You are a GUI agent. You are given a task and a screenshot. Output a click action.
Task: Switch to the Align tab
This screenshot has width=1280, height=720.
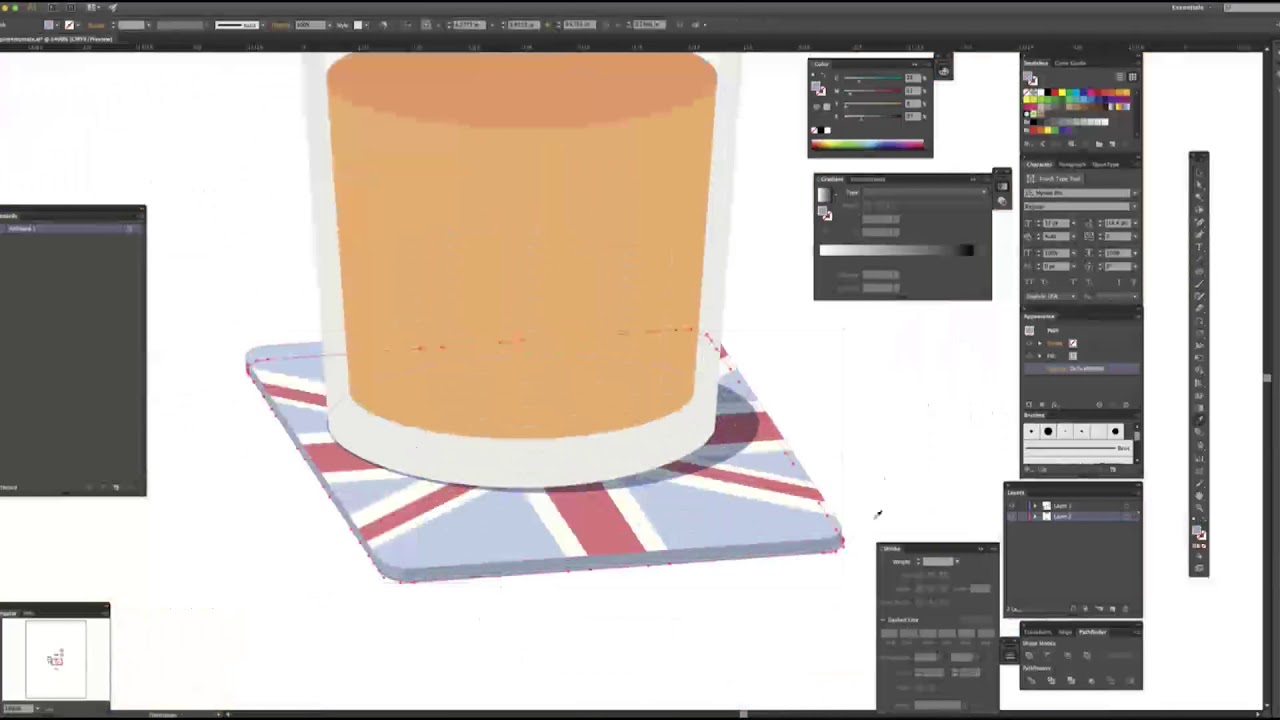pyautogui.click(x=1066, y=632)
